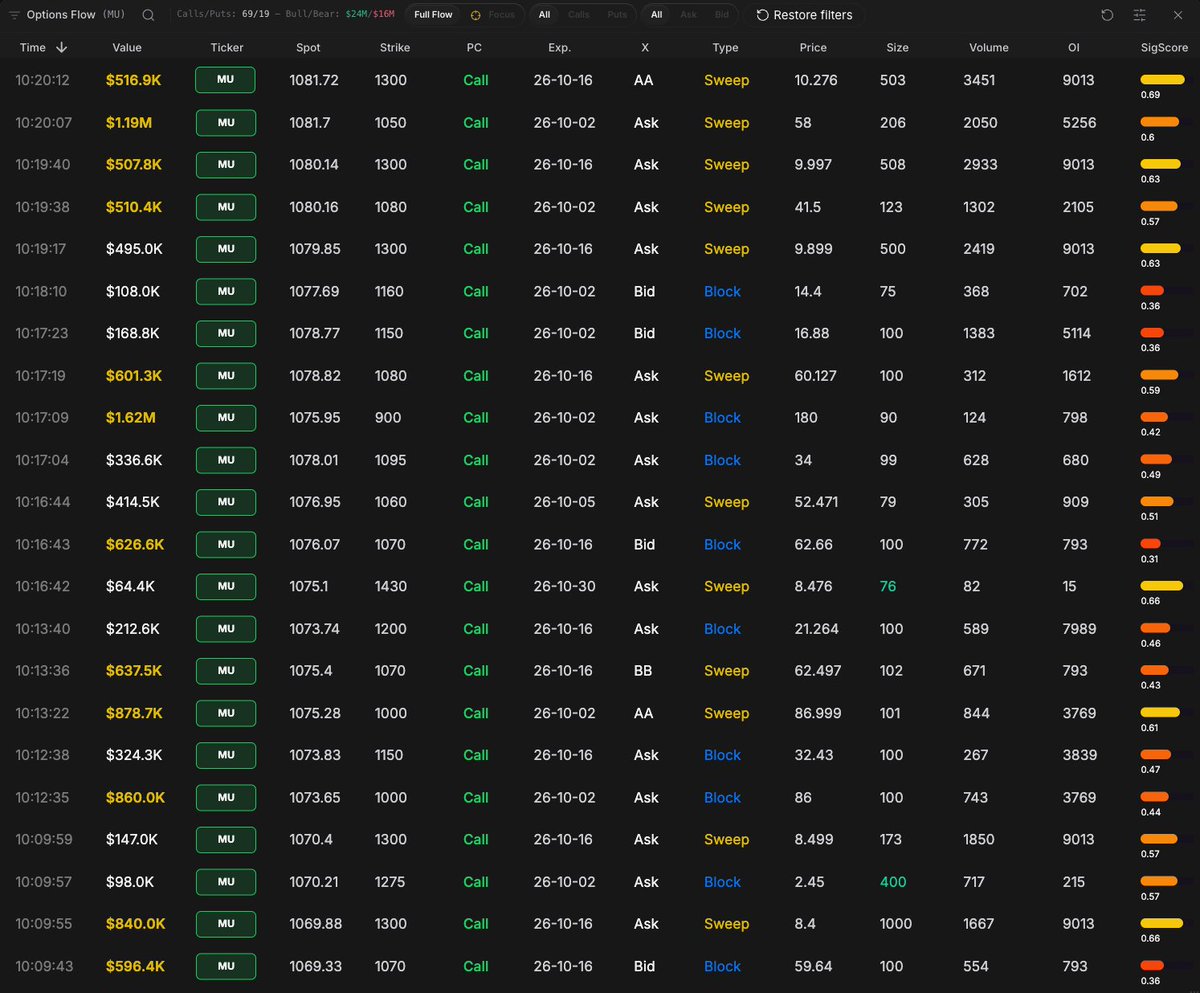Click the price 86.999 cell
This screenshot has height=993, width=1200.
tap(818, 713)
